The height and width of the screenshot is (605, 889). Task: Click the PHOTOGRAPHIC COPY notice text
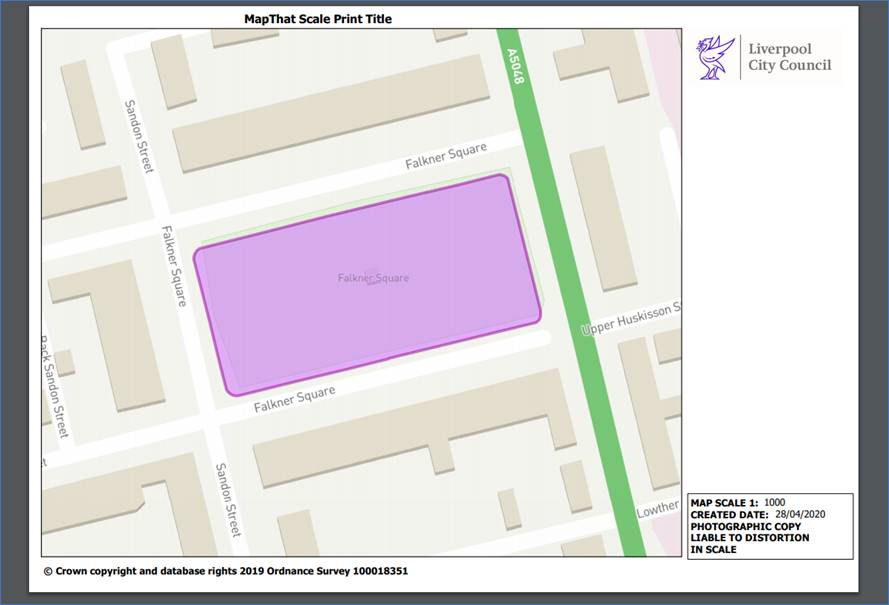(x=750, y=538)
